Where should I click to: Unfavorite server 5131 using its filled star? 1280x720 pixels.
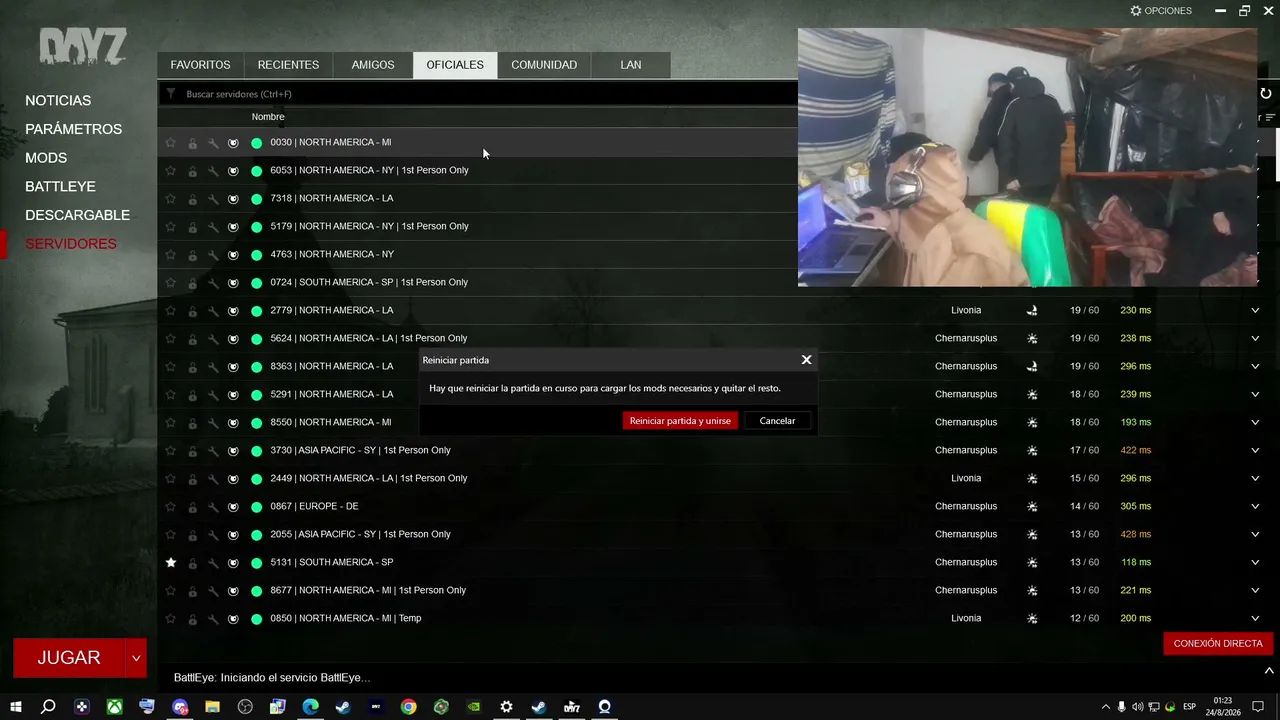point(171,563)
